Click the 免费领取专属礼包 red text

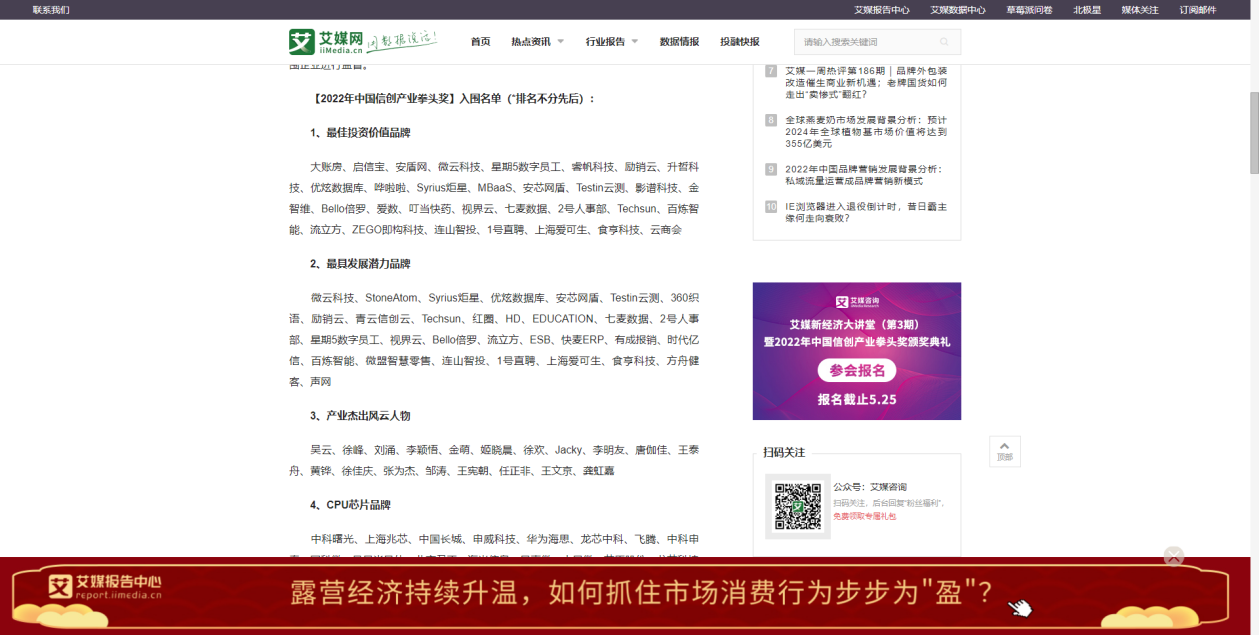864,516
